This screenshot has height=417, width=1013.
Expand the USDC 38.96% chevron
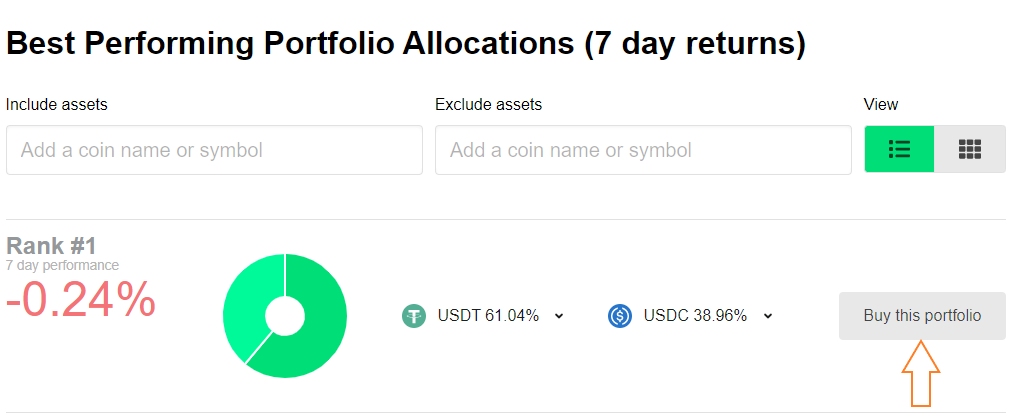768,316
